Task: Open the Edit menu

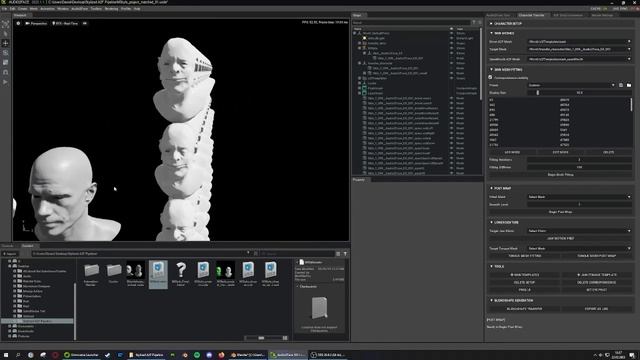Action: coord(13,9)
